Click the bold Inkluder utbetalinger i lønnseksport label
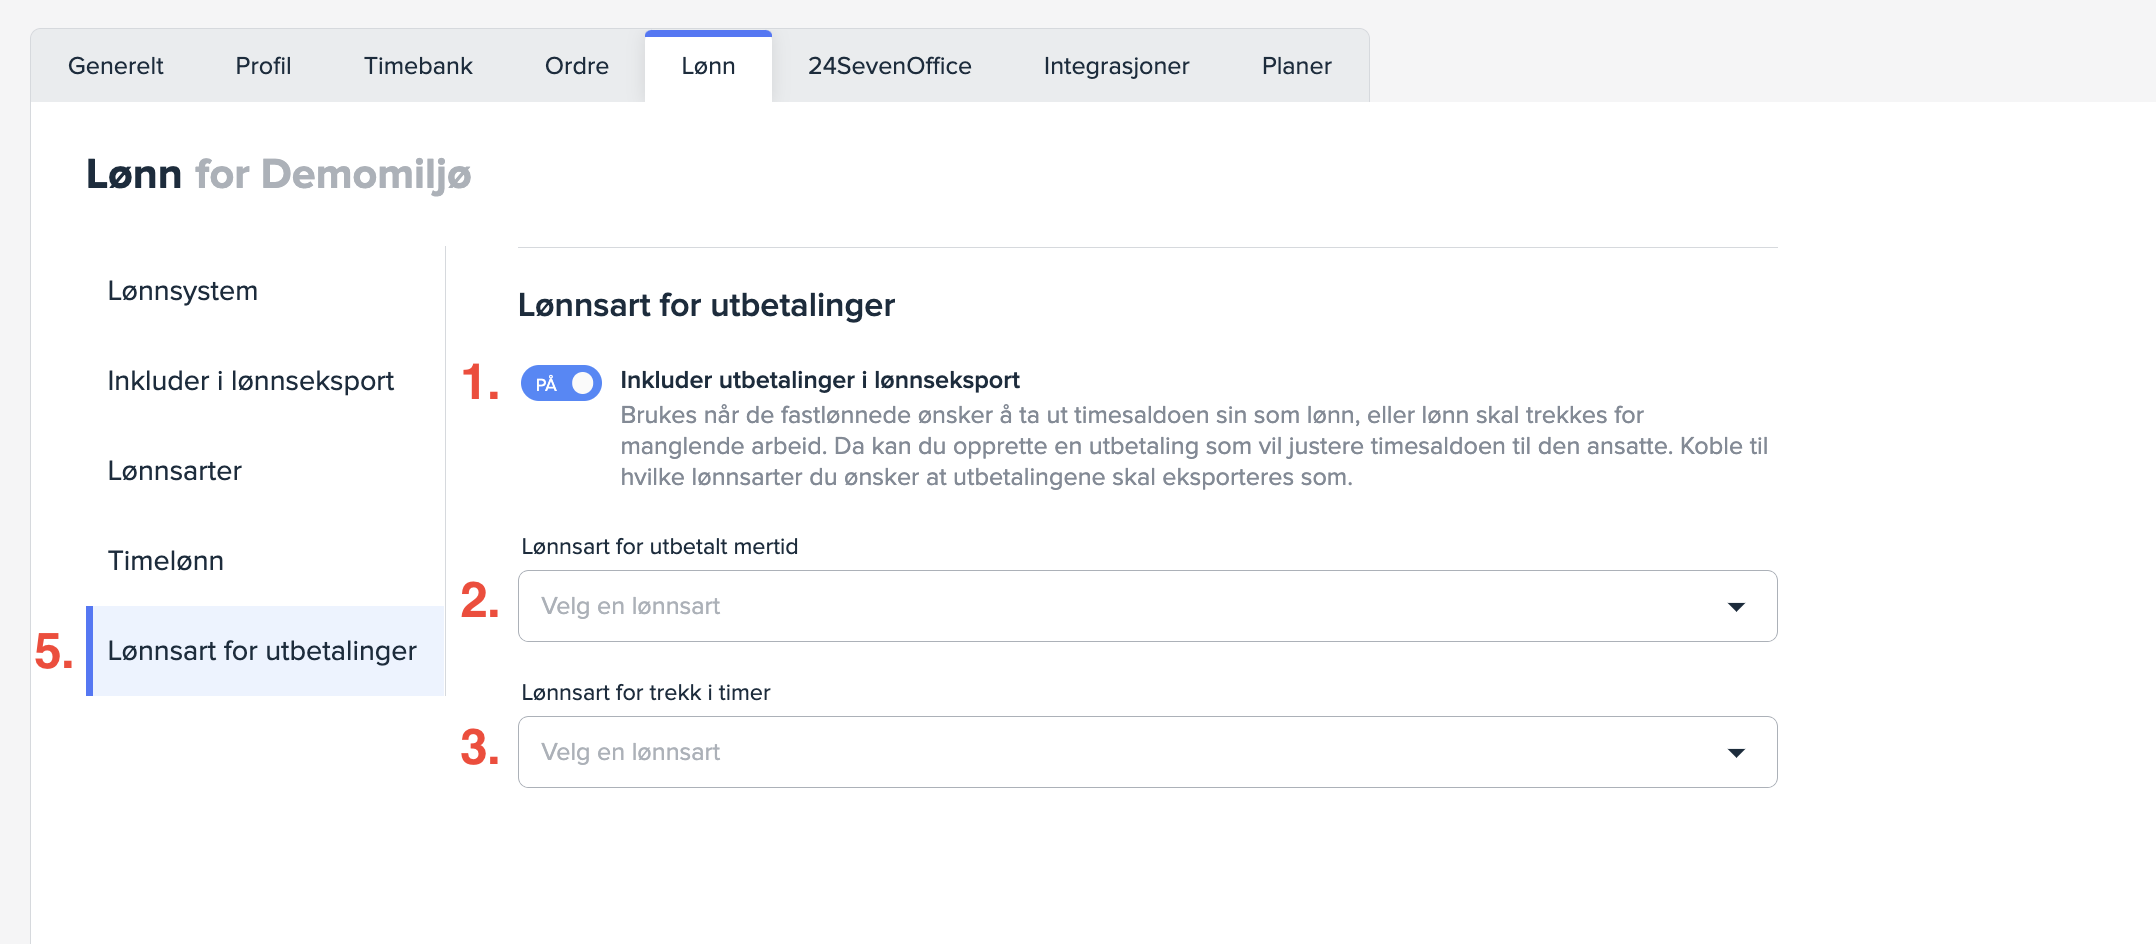 819,380
